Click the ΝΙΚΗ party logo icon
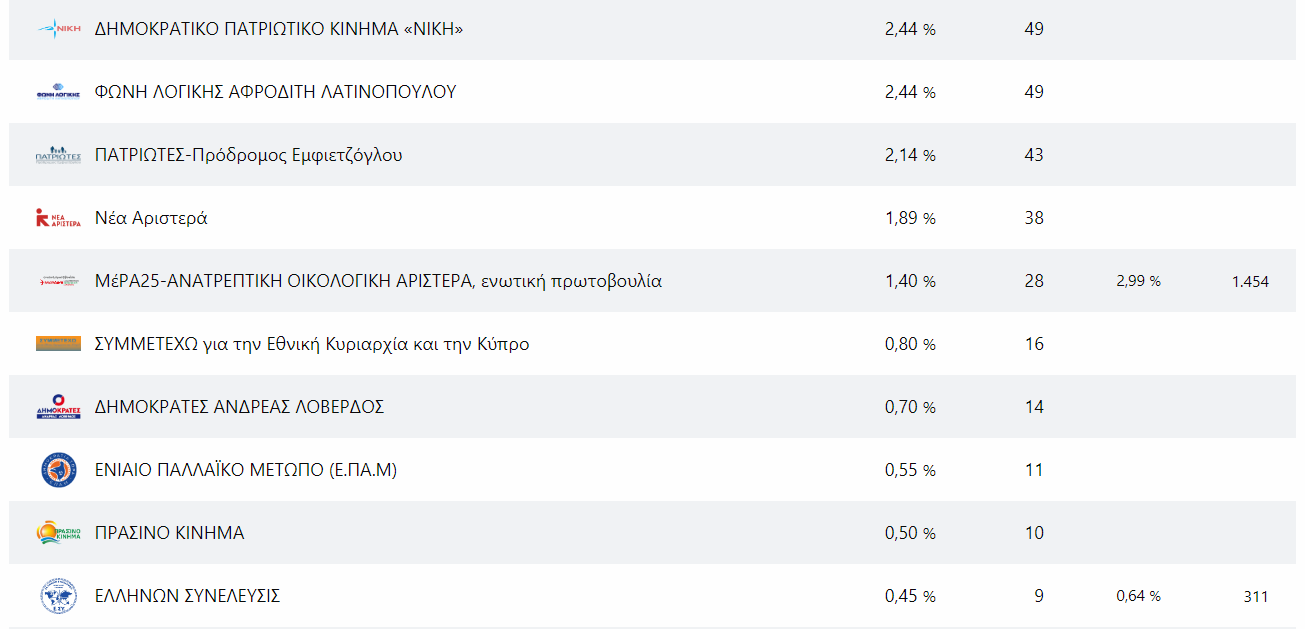The height and width of the screenshot is (629, 1305). coord(58,29)
